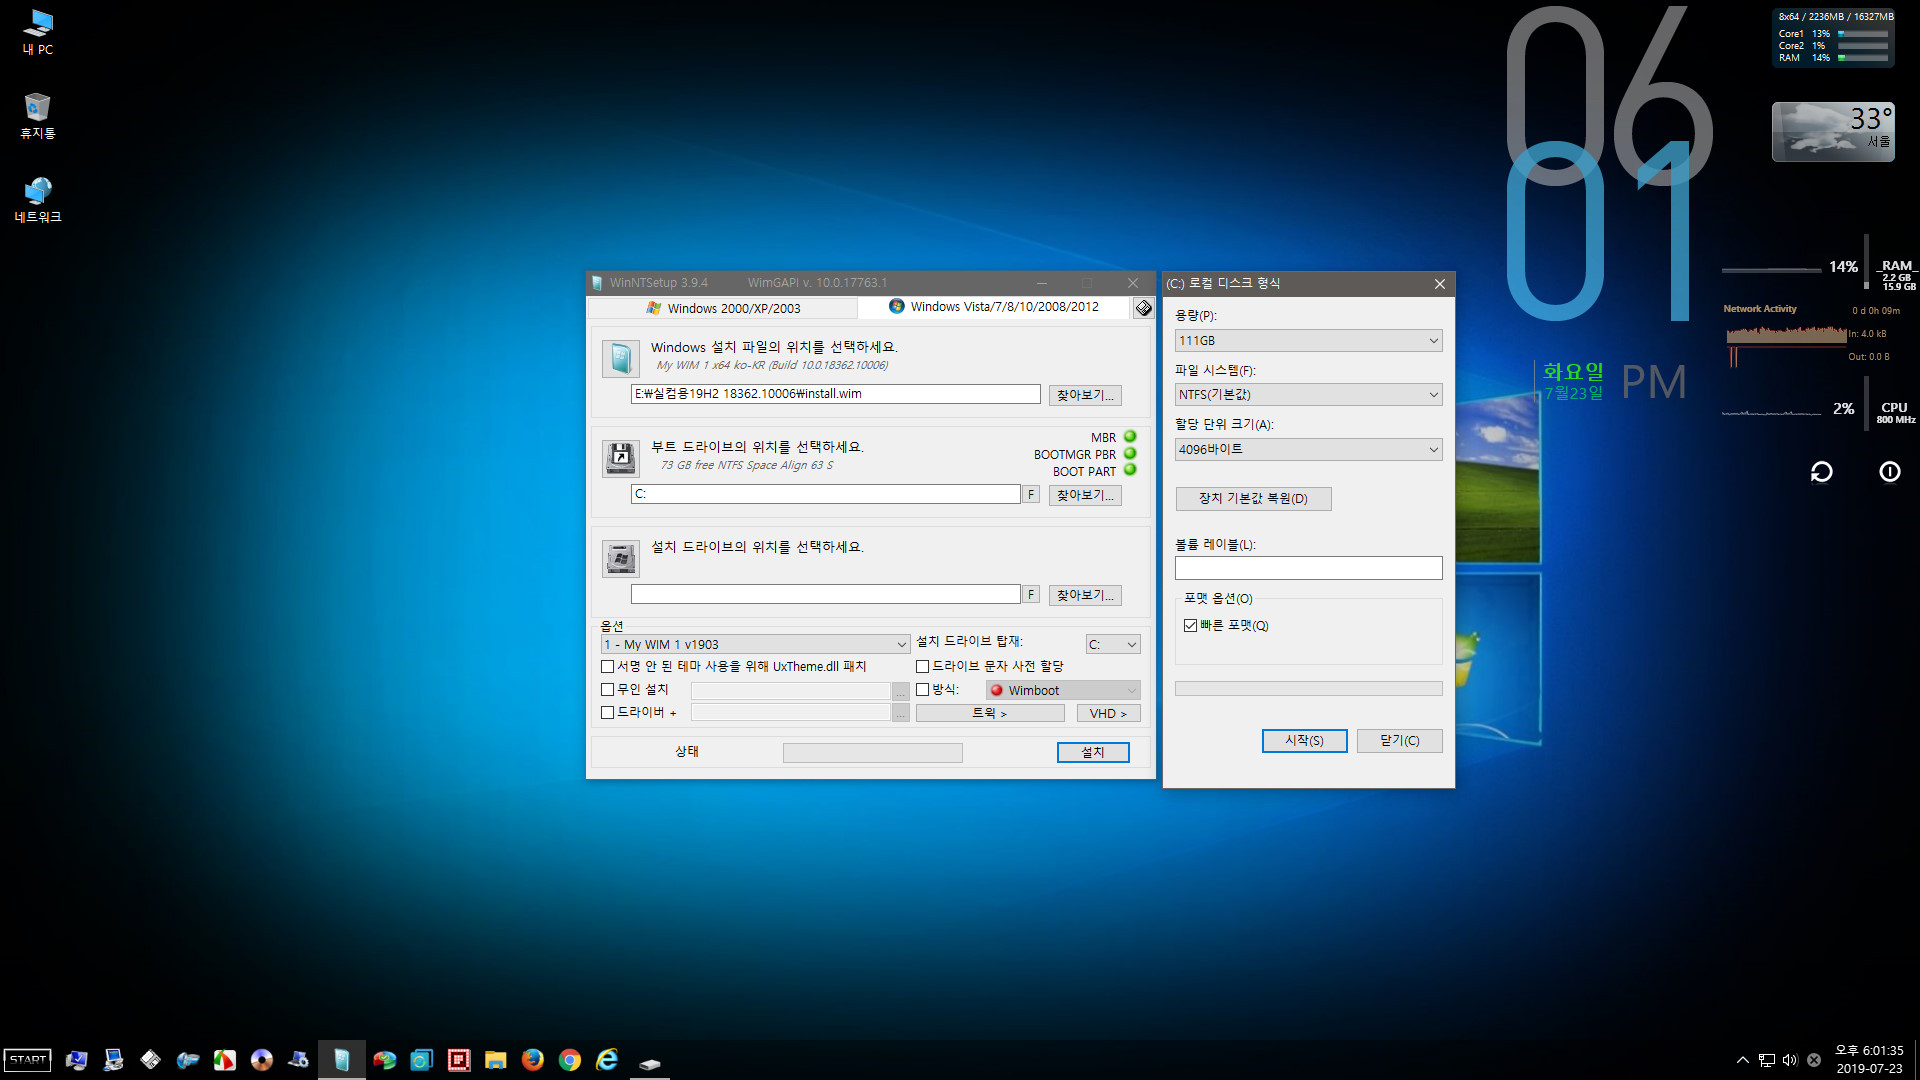Viewport: 1920px width, 1080px height.
Task: Click the 볼륨 레이블 input field
Action: click(1308, 568)
